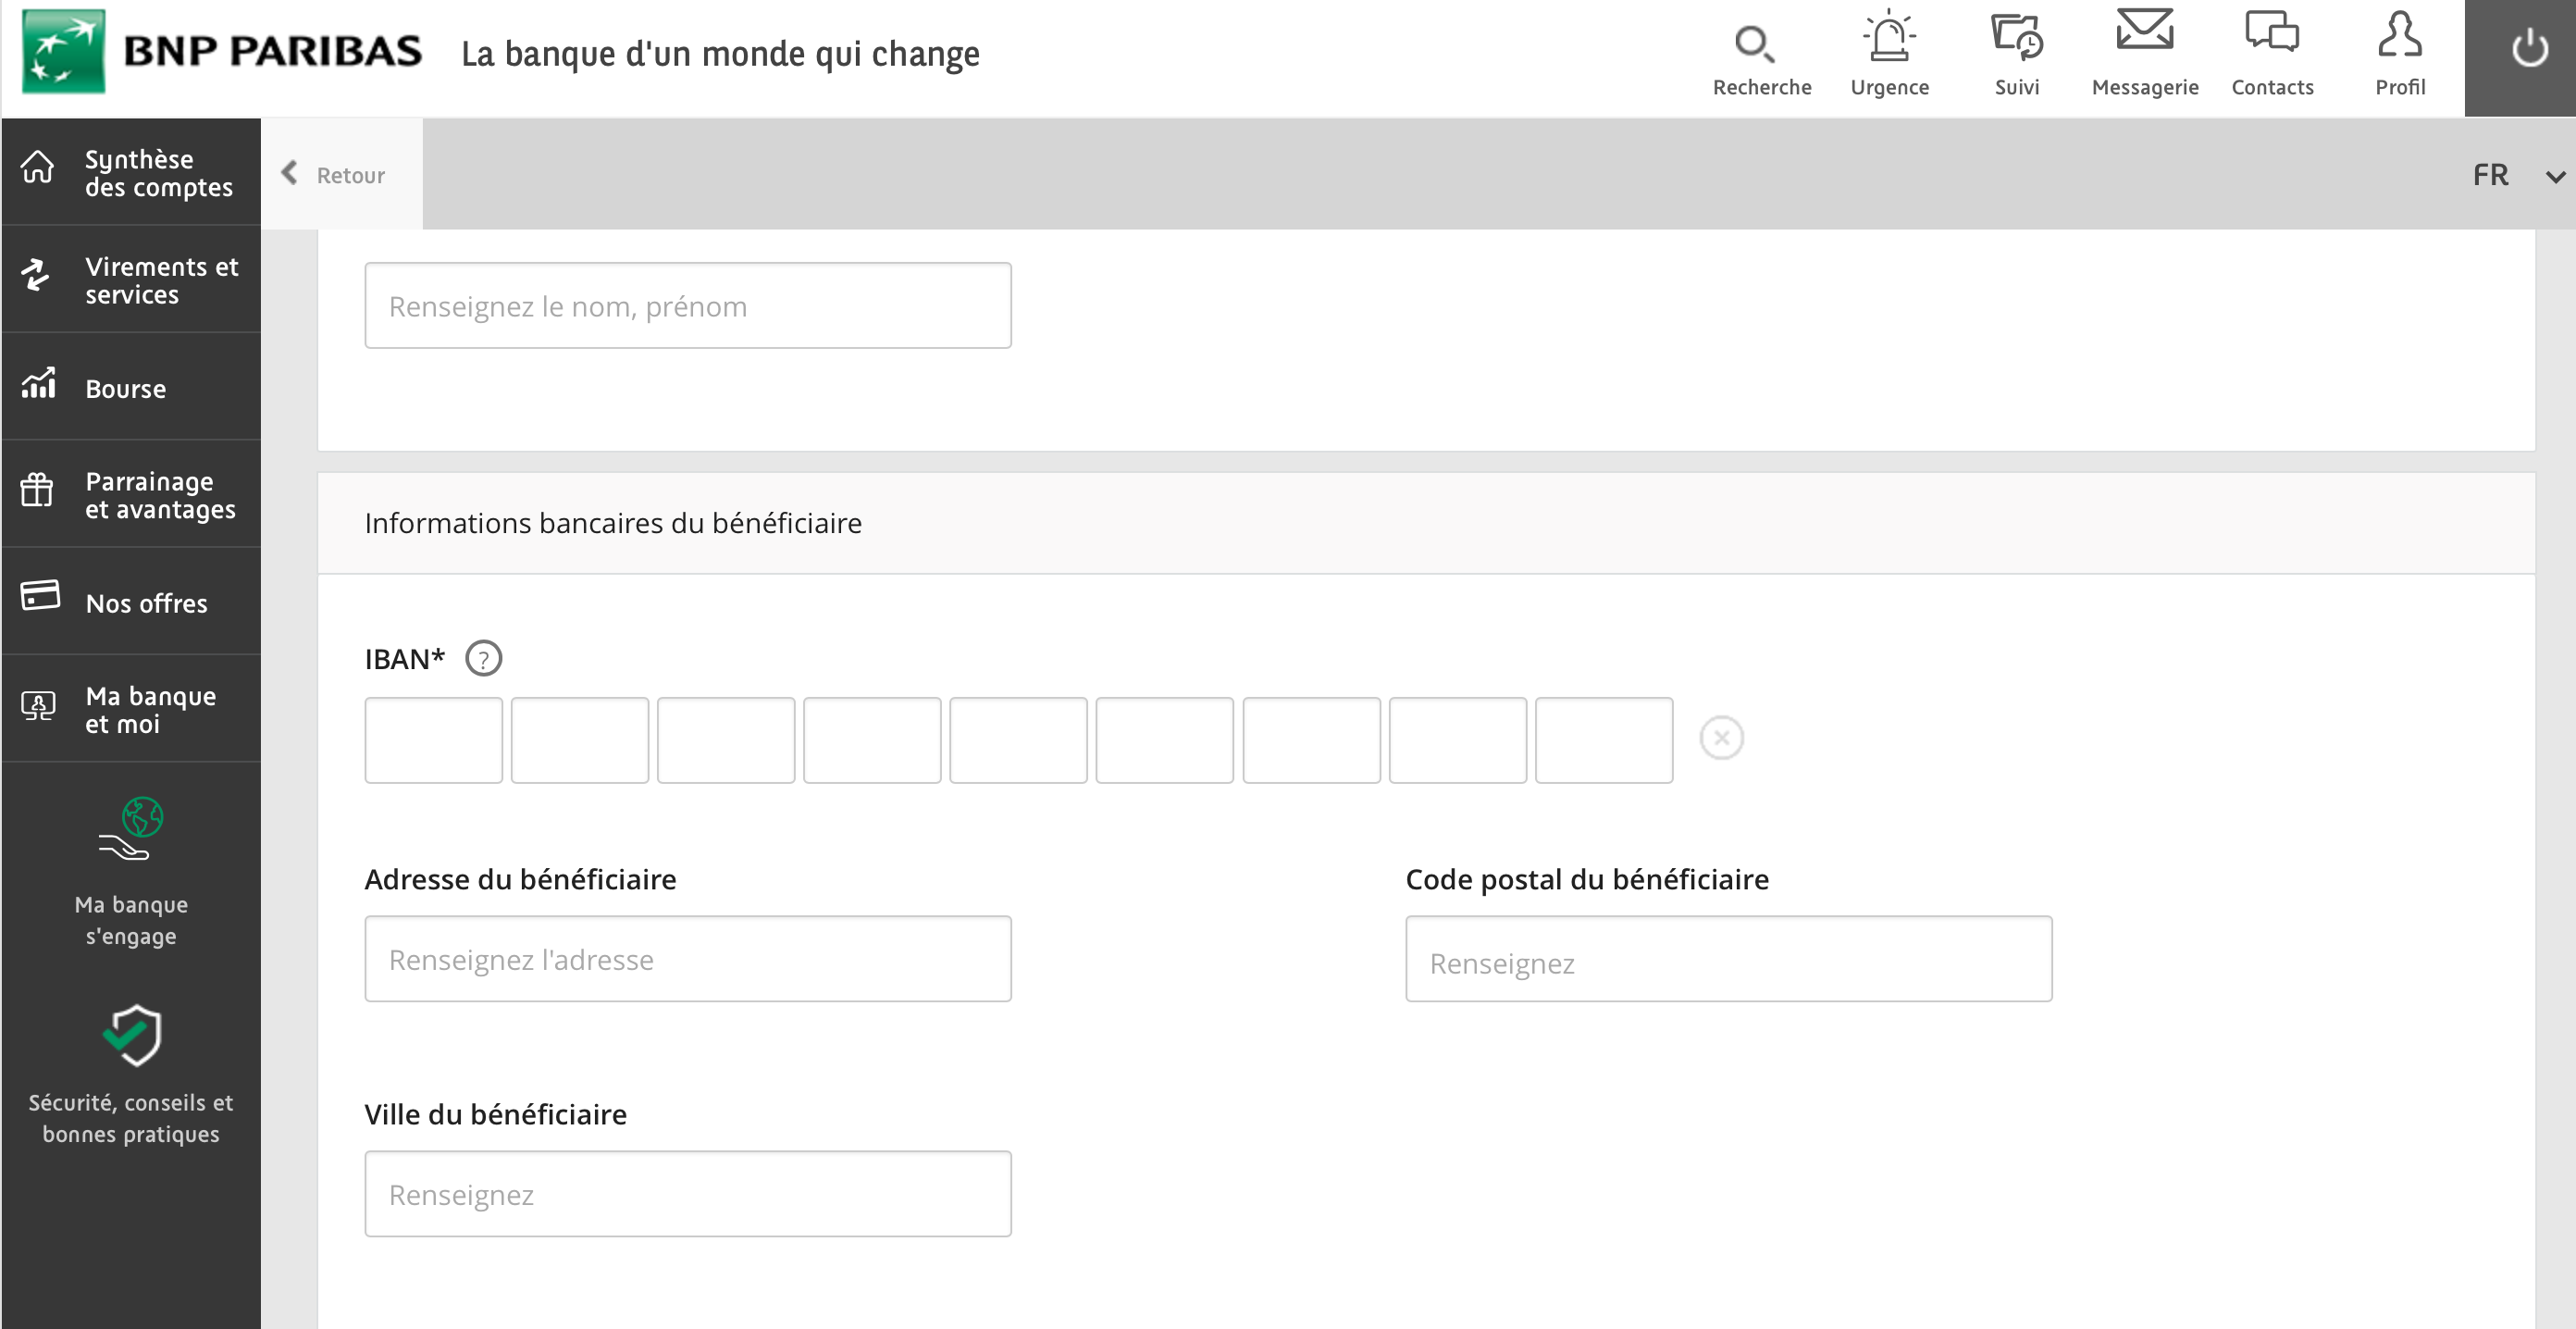Click the Messagerie label
This screenshot has height=1329, width=2576.
point(2144,87)
